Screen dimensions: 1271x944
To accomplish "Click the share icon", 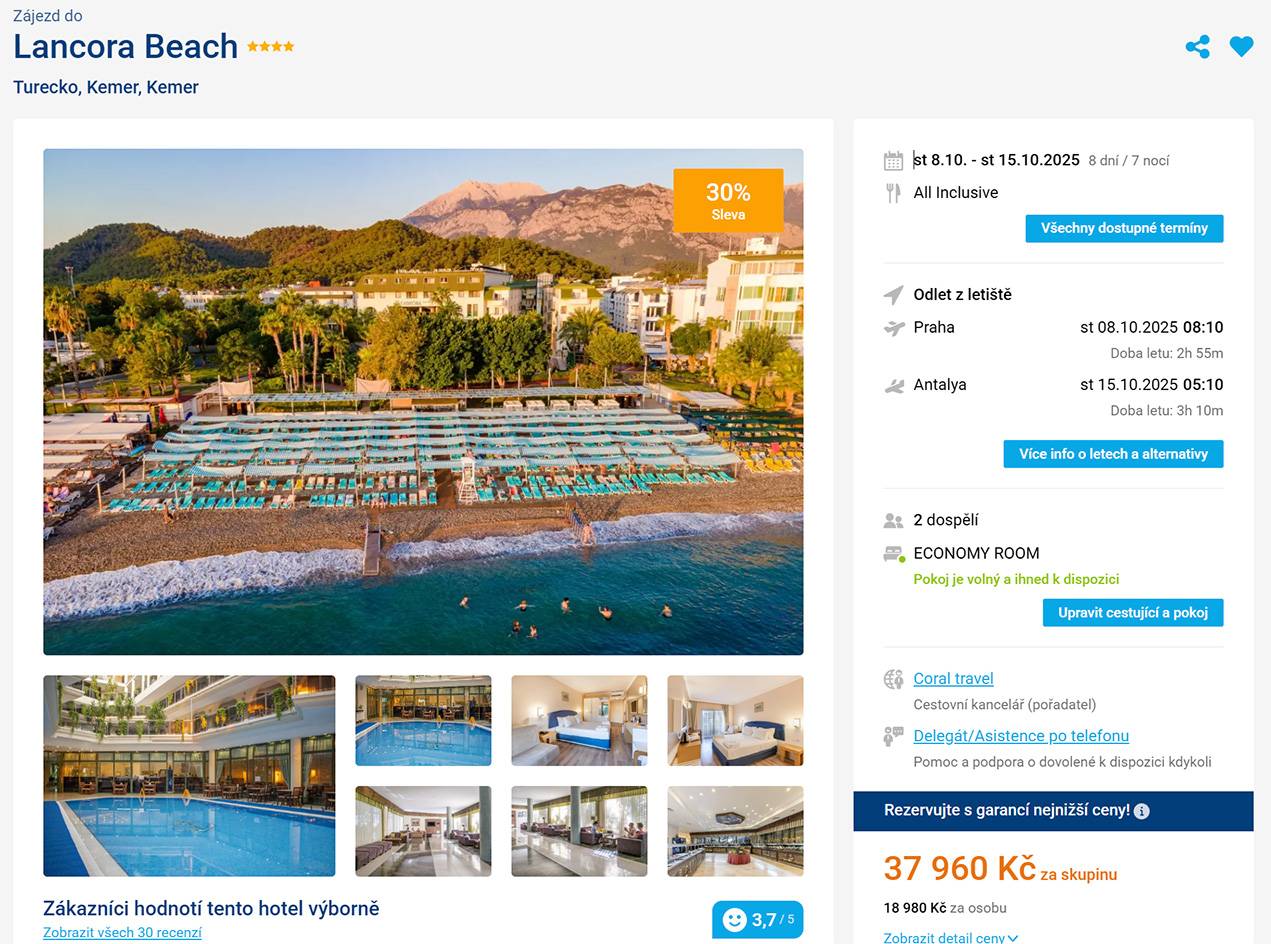I will 1197,47.
